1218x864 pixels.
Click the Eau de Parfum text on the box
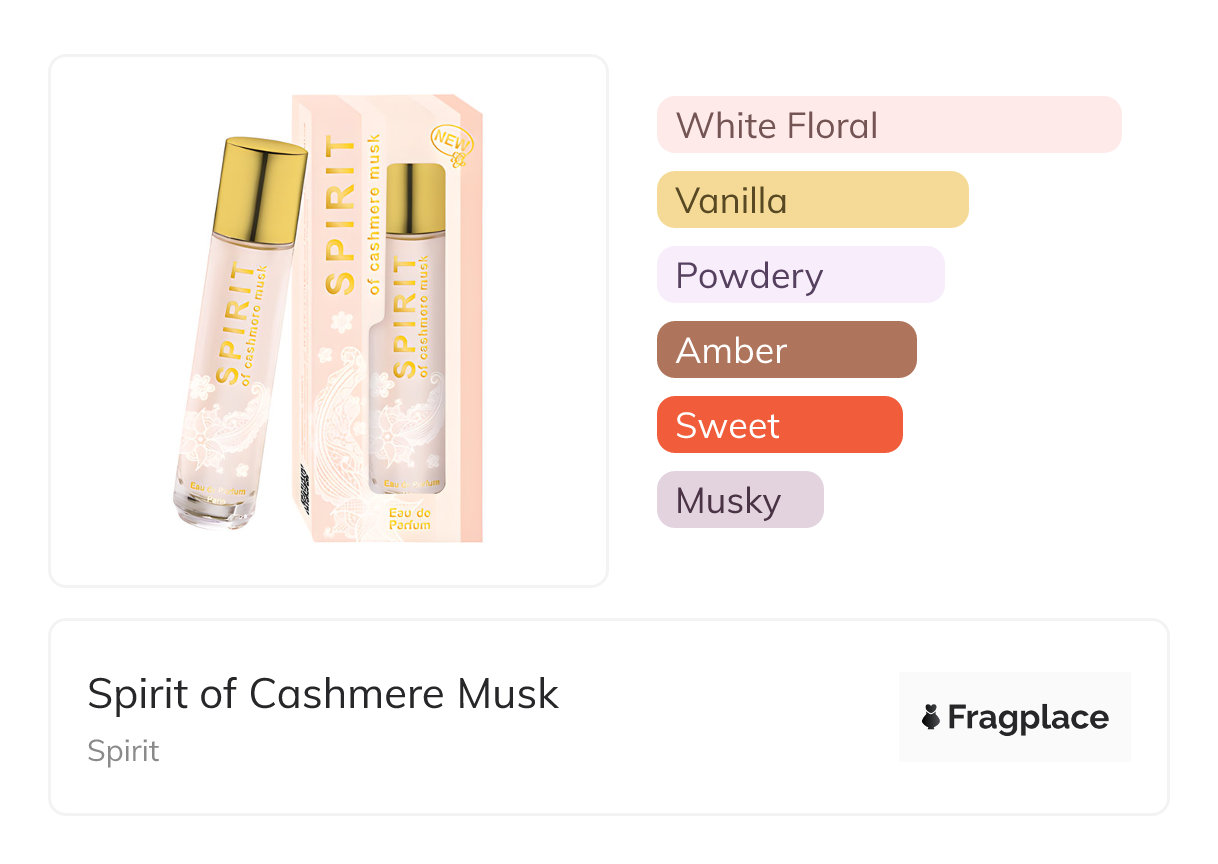(x=411, y=518)
